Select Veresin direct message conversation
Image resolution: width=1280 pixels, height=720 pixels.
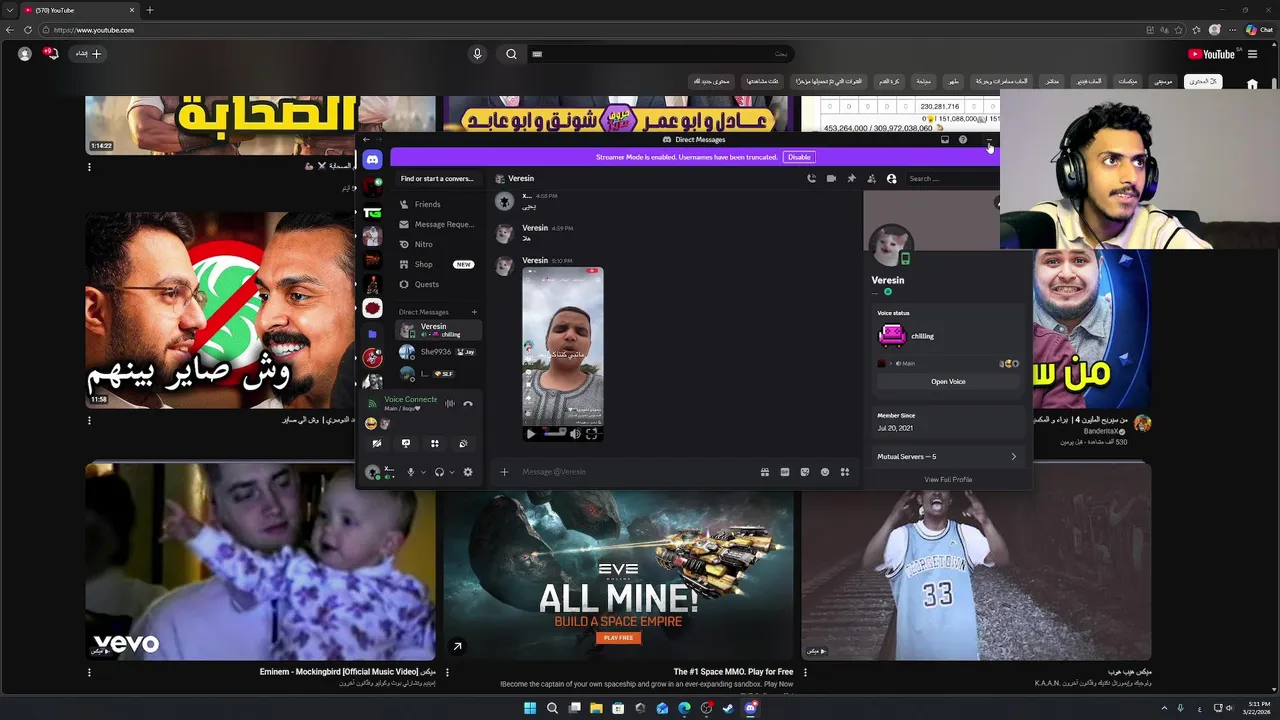[x=438, y=330]
